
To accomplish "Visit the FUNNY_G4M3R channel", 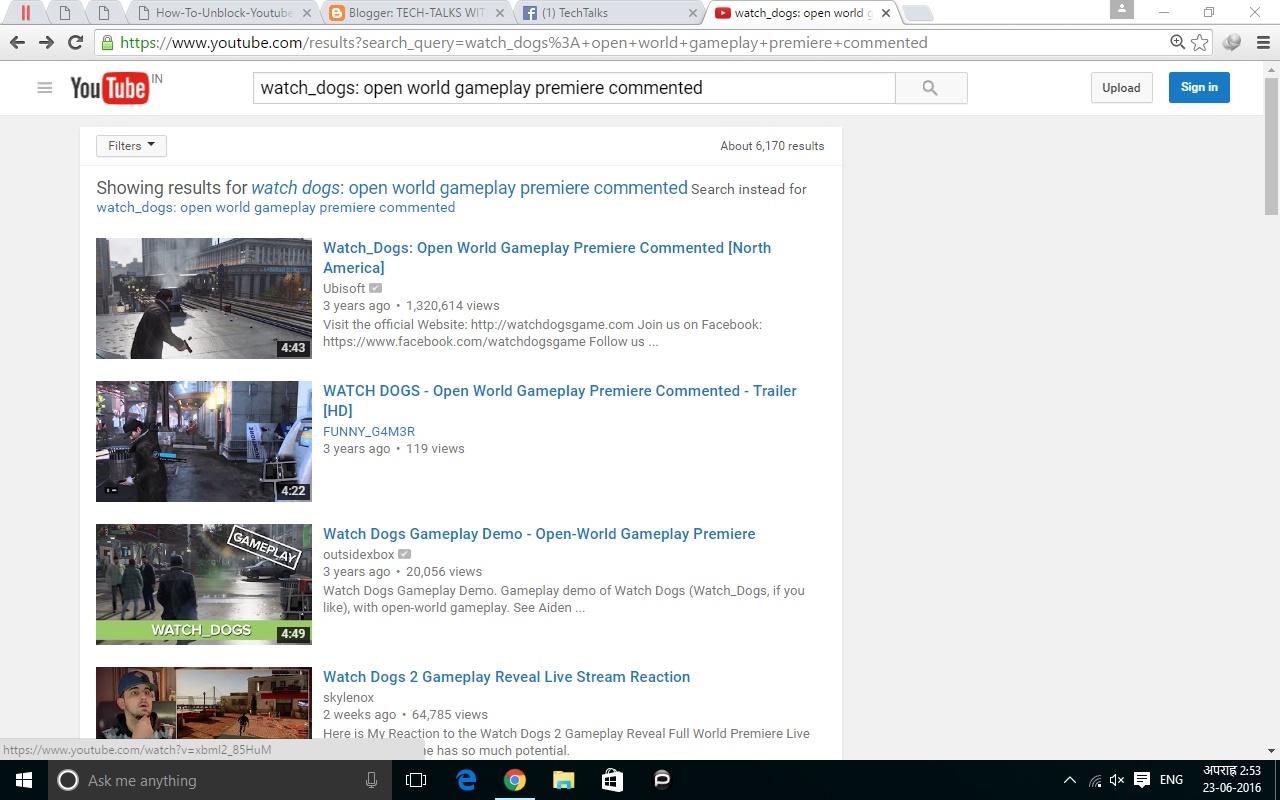I will [369, 432].
